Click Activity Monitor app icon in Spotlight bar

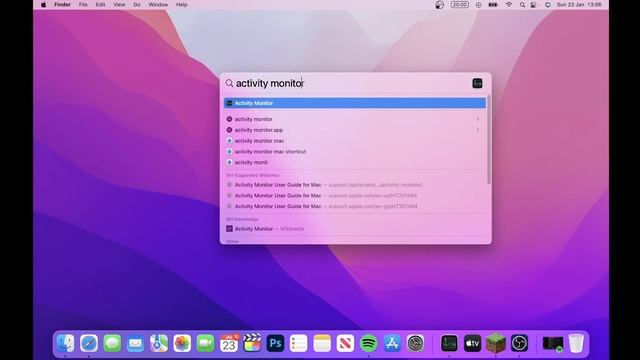(477, 83)
